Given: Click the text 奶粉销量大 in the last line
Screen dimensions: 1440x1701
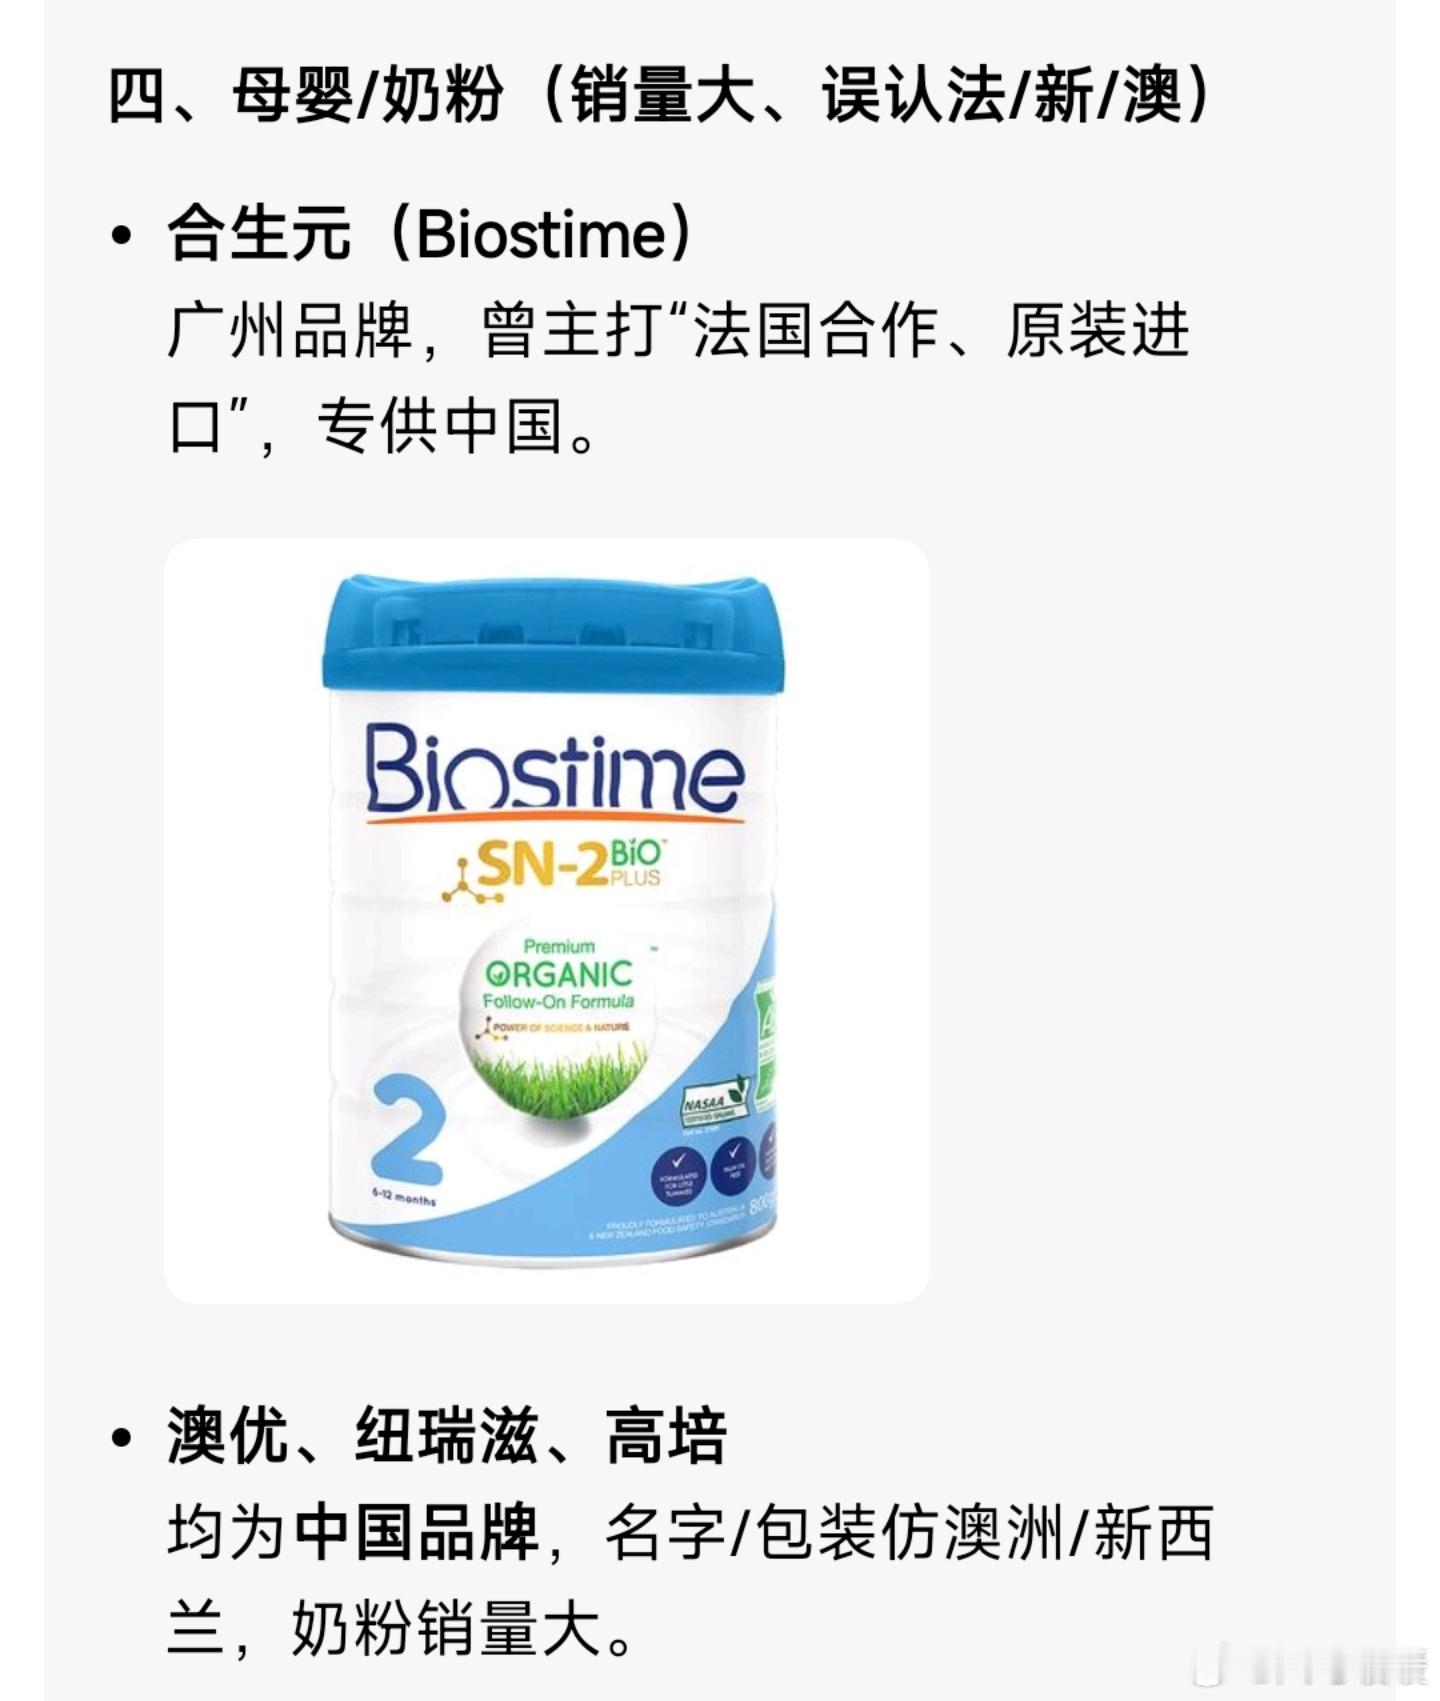Looking at the screenshot, I should point(446,1628).
